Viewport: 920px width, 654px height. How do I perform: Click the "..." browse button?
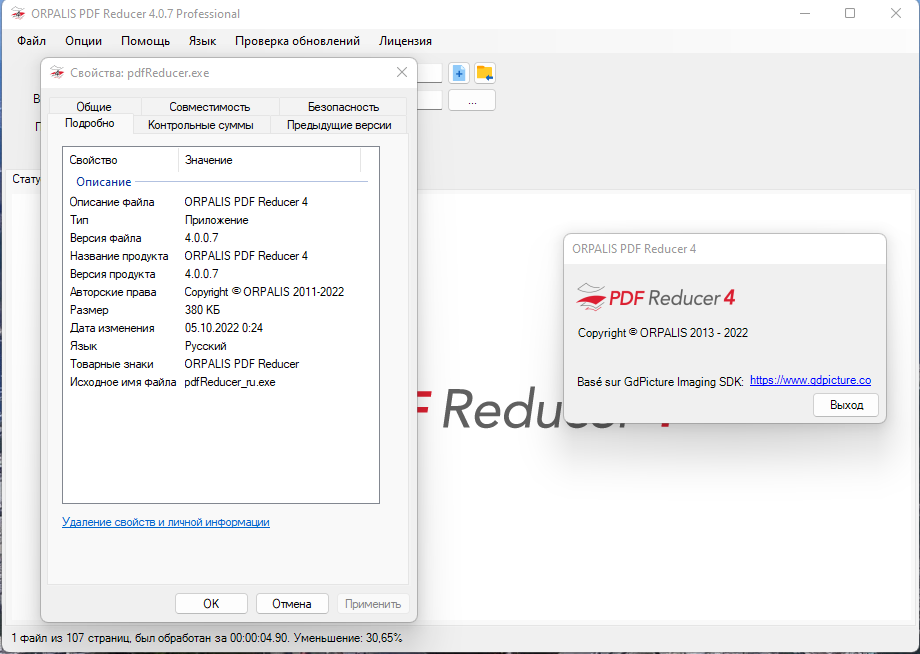471,101
